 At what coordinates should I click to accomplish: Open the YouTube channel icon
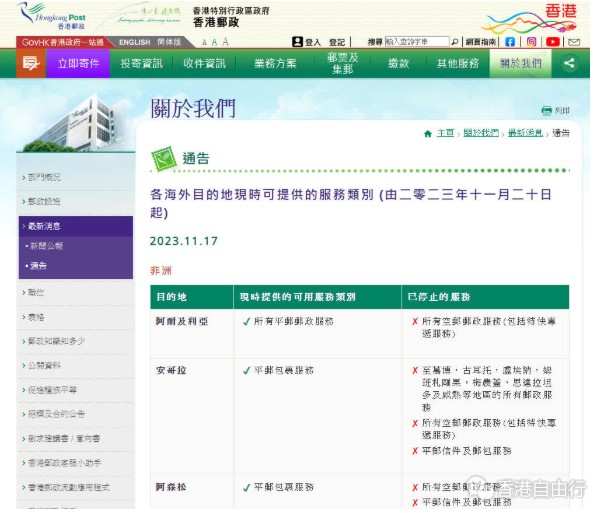[553, 42]
